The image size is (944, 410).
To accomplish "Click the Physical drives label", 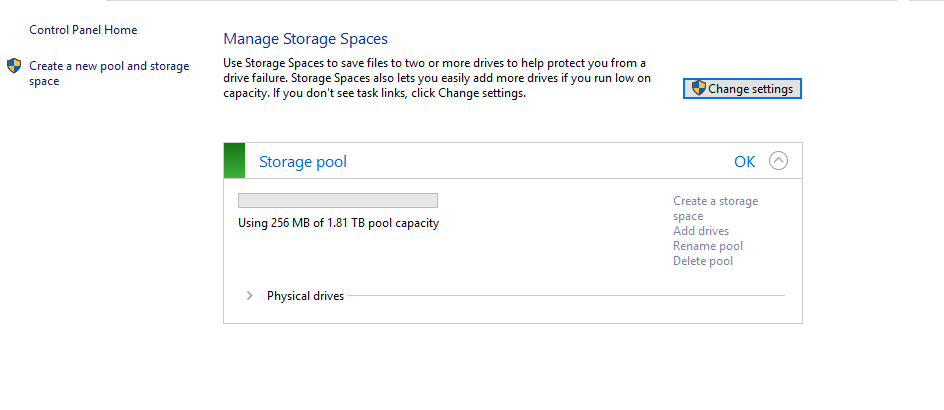I will click(x=305, y=296).
